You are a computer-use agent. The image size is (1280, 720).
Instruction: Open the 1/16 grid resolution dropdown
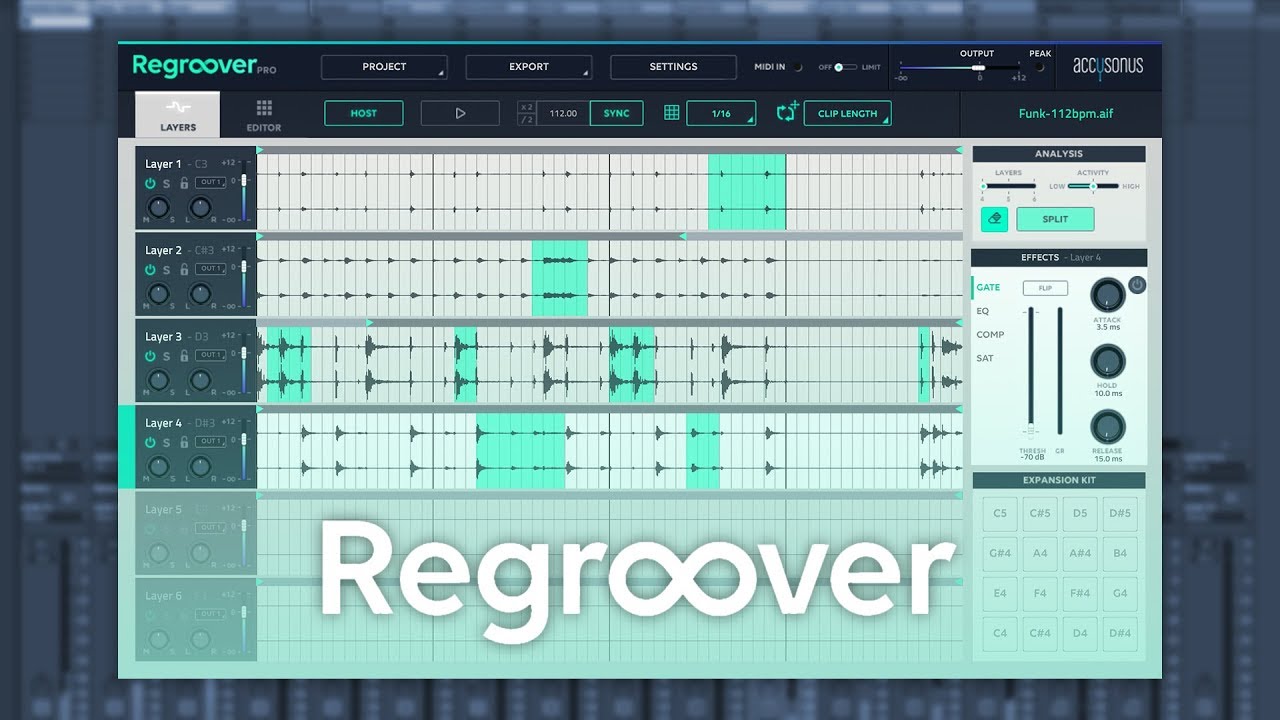pyautogui.click(x=721, y=113)
